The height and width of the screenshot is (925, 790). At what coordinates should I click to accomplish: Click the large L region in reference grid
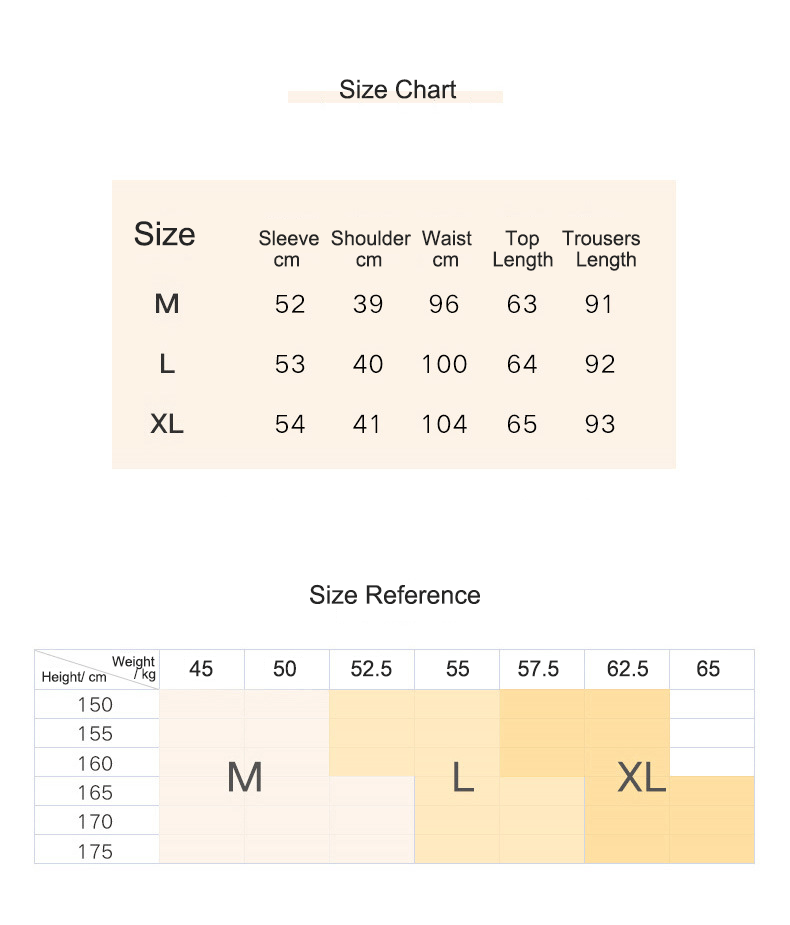click(x=463, y=777)
